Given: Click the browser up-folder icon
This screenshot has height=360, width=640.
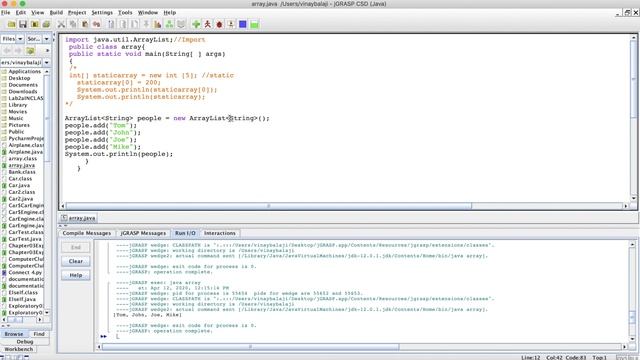Looking at the screenshot, I should click(30, 51).
